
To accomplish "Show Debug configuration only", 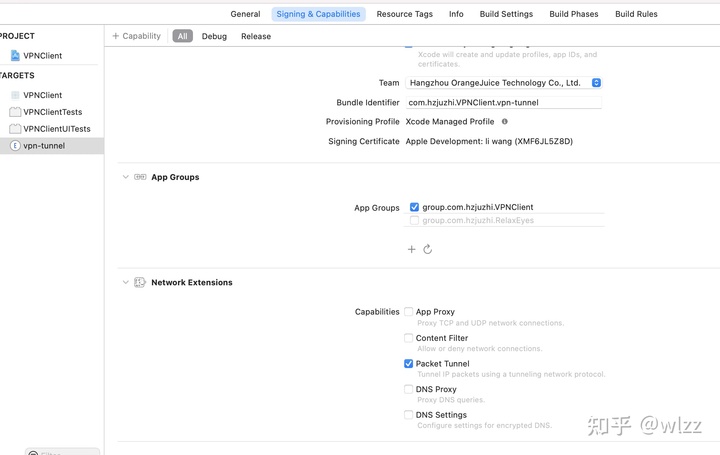I will coord(214,36).
